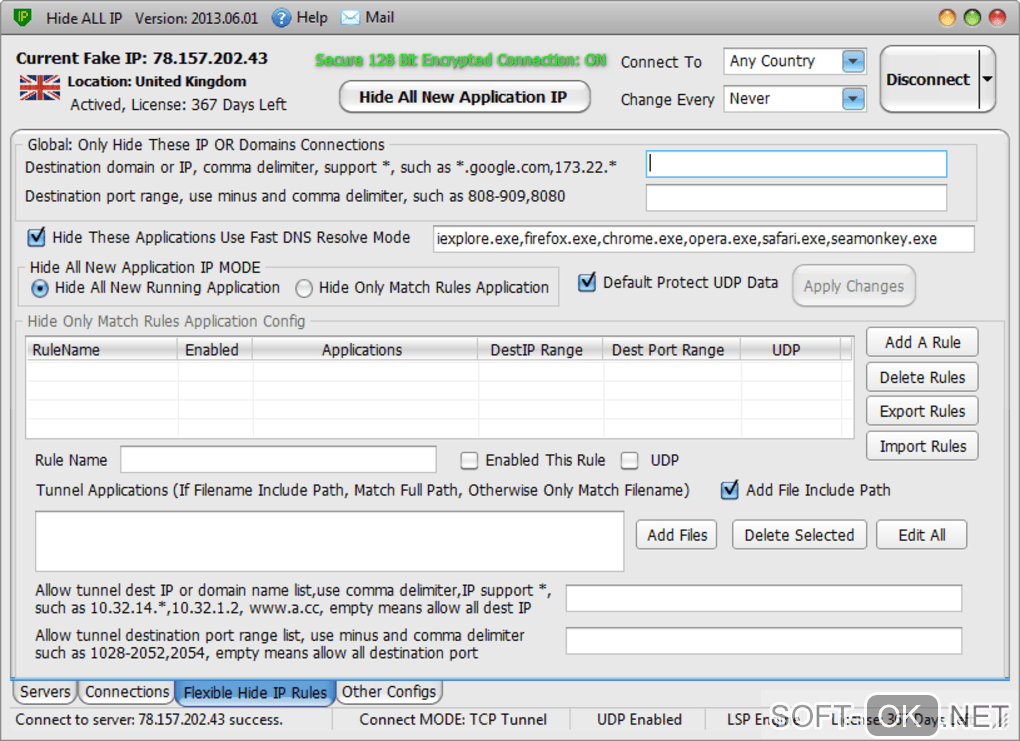Click the Export Rules button

(922, 411)
